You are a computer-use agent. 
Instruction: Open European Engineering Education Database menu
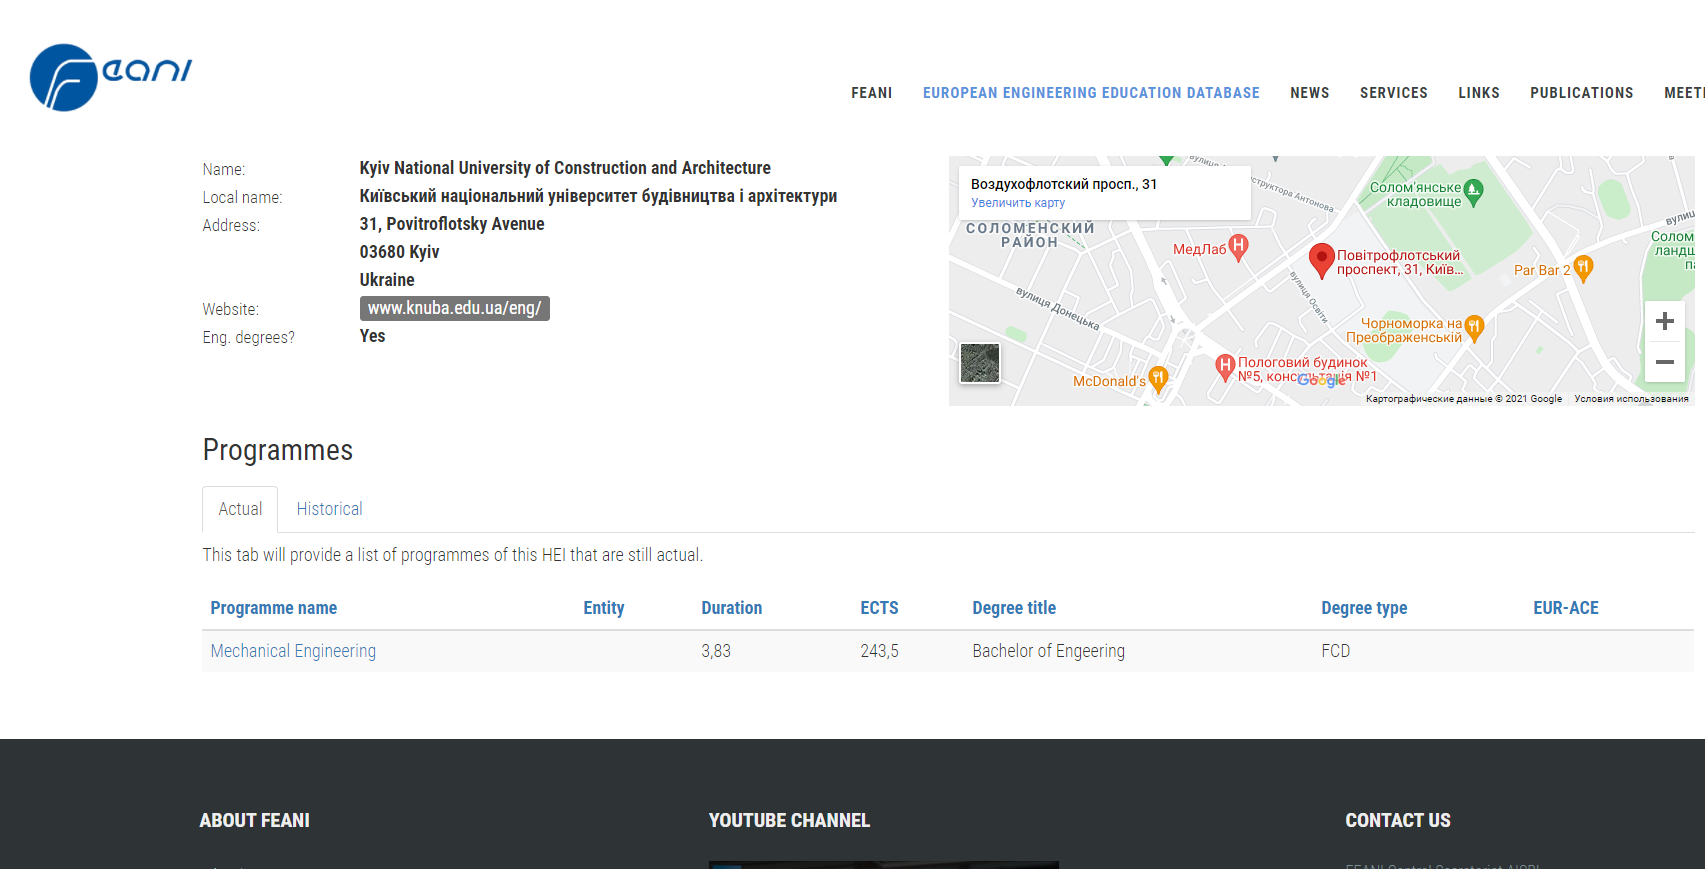1091,93
